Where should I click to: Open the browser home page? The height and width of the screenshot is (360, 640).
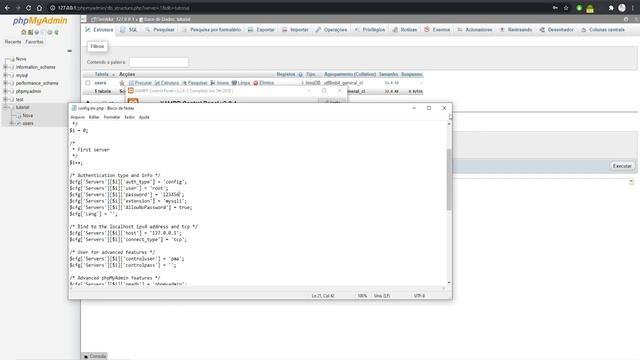point(39,8)
